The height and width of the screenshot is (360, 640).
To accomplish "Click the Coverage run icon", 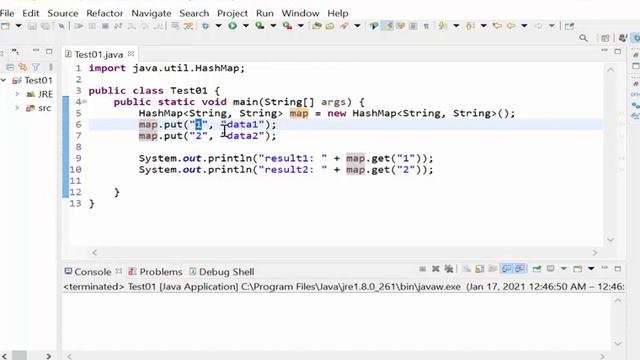I will tap(260, 26).
